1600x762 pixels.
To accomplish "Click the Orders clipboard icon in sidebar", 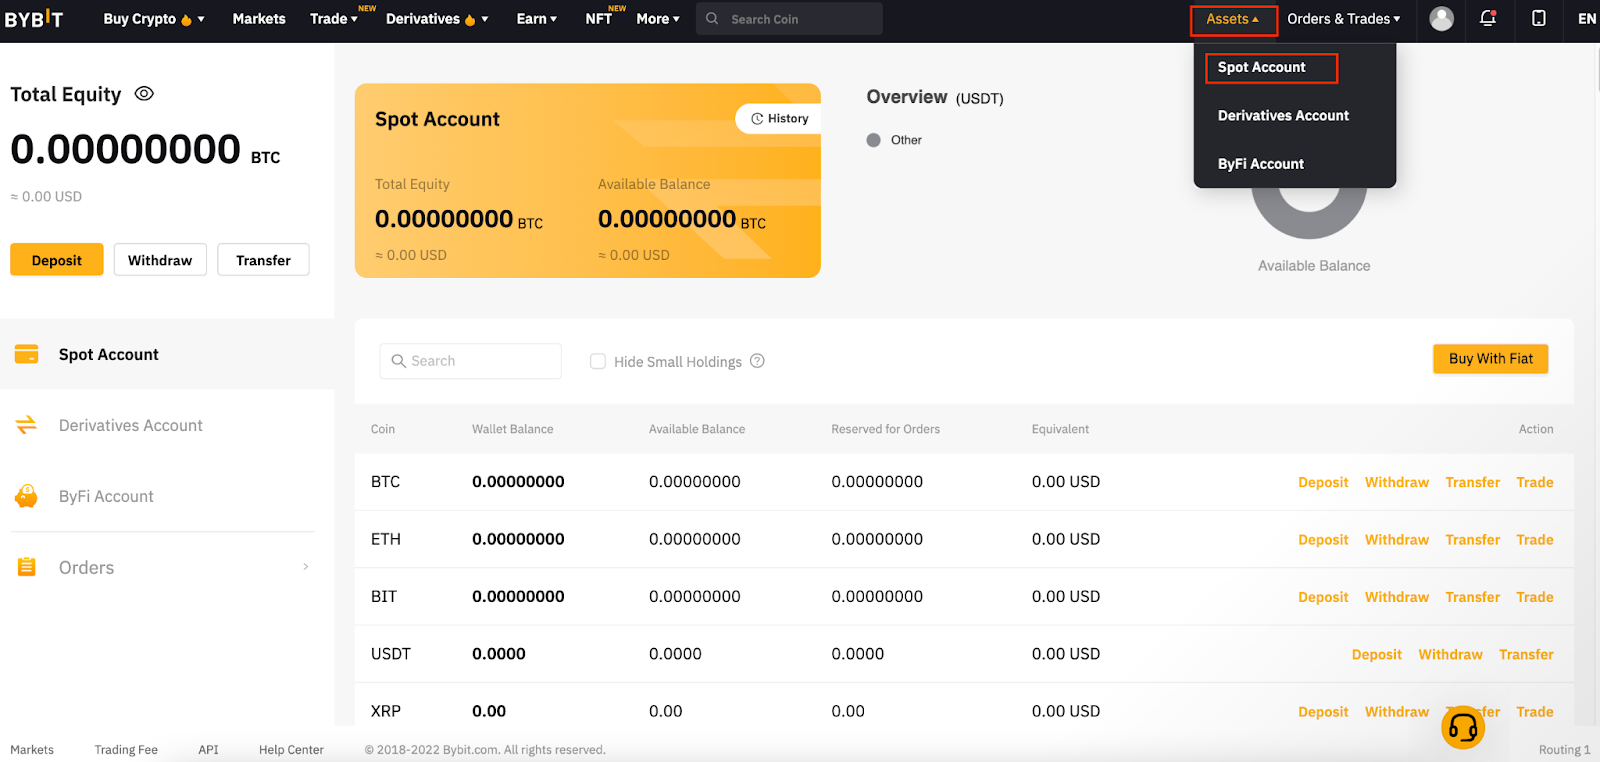I will tap(27, 567).
